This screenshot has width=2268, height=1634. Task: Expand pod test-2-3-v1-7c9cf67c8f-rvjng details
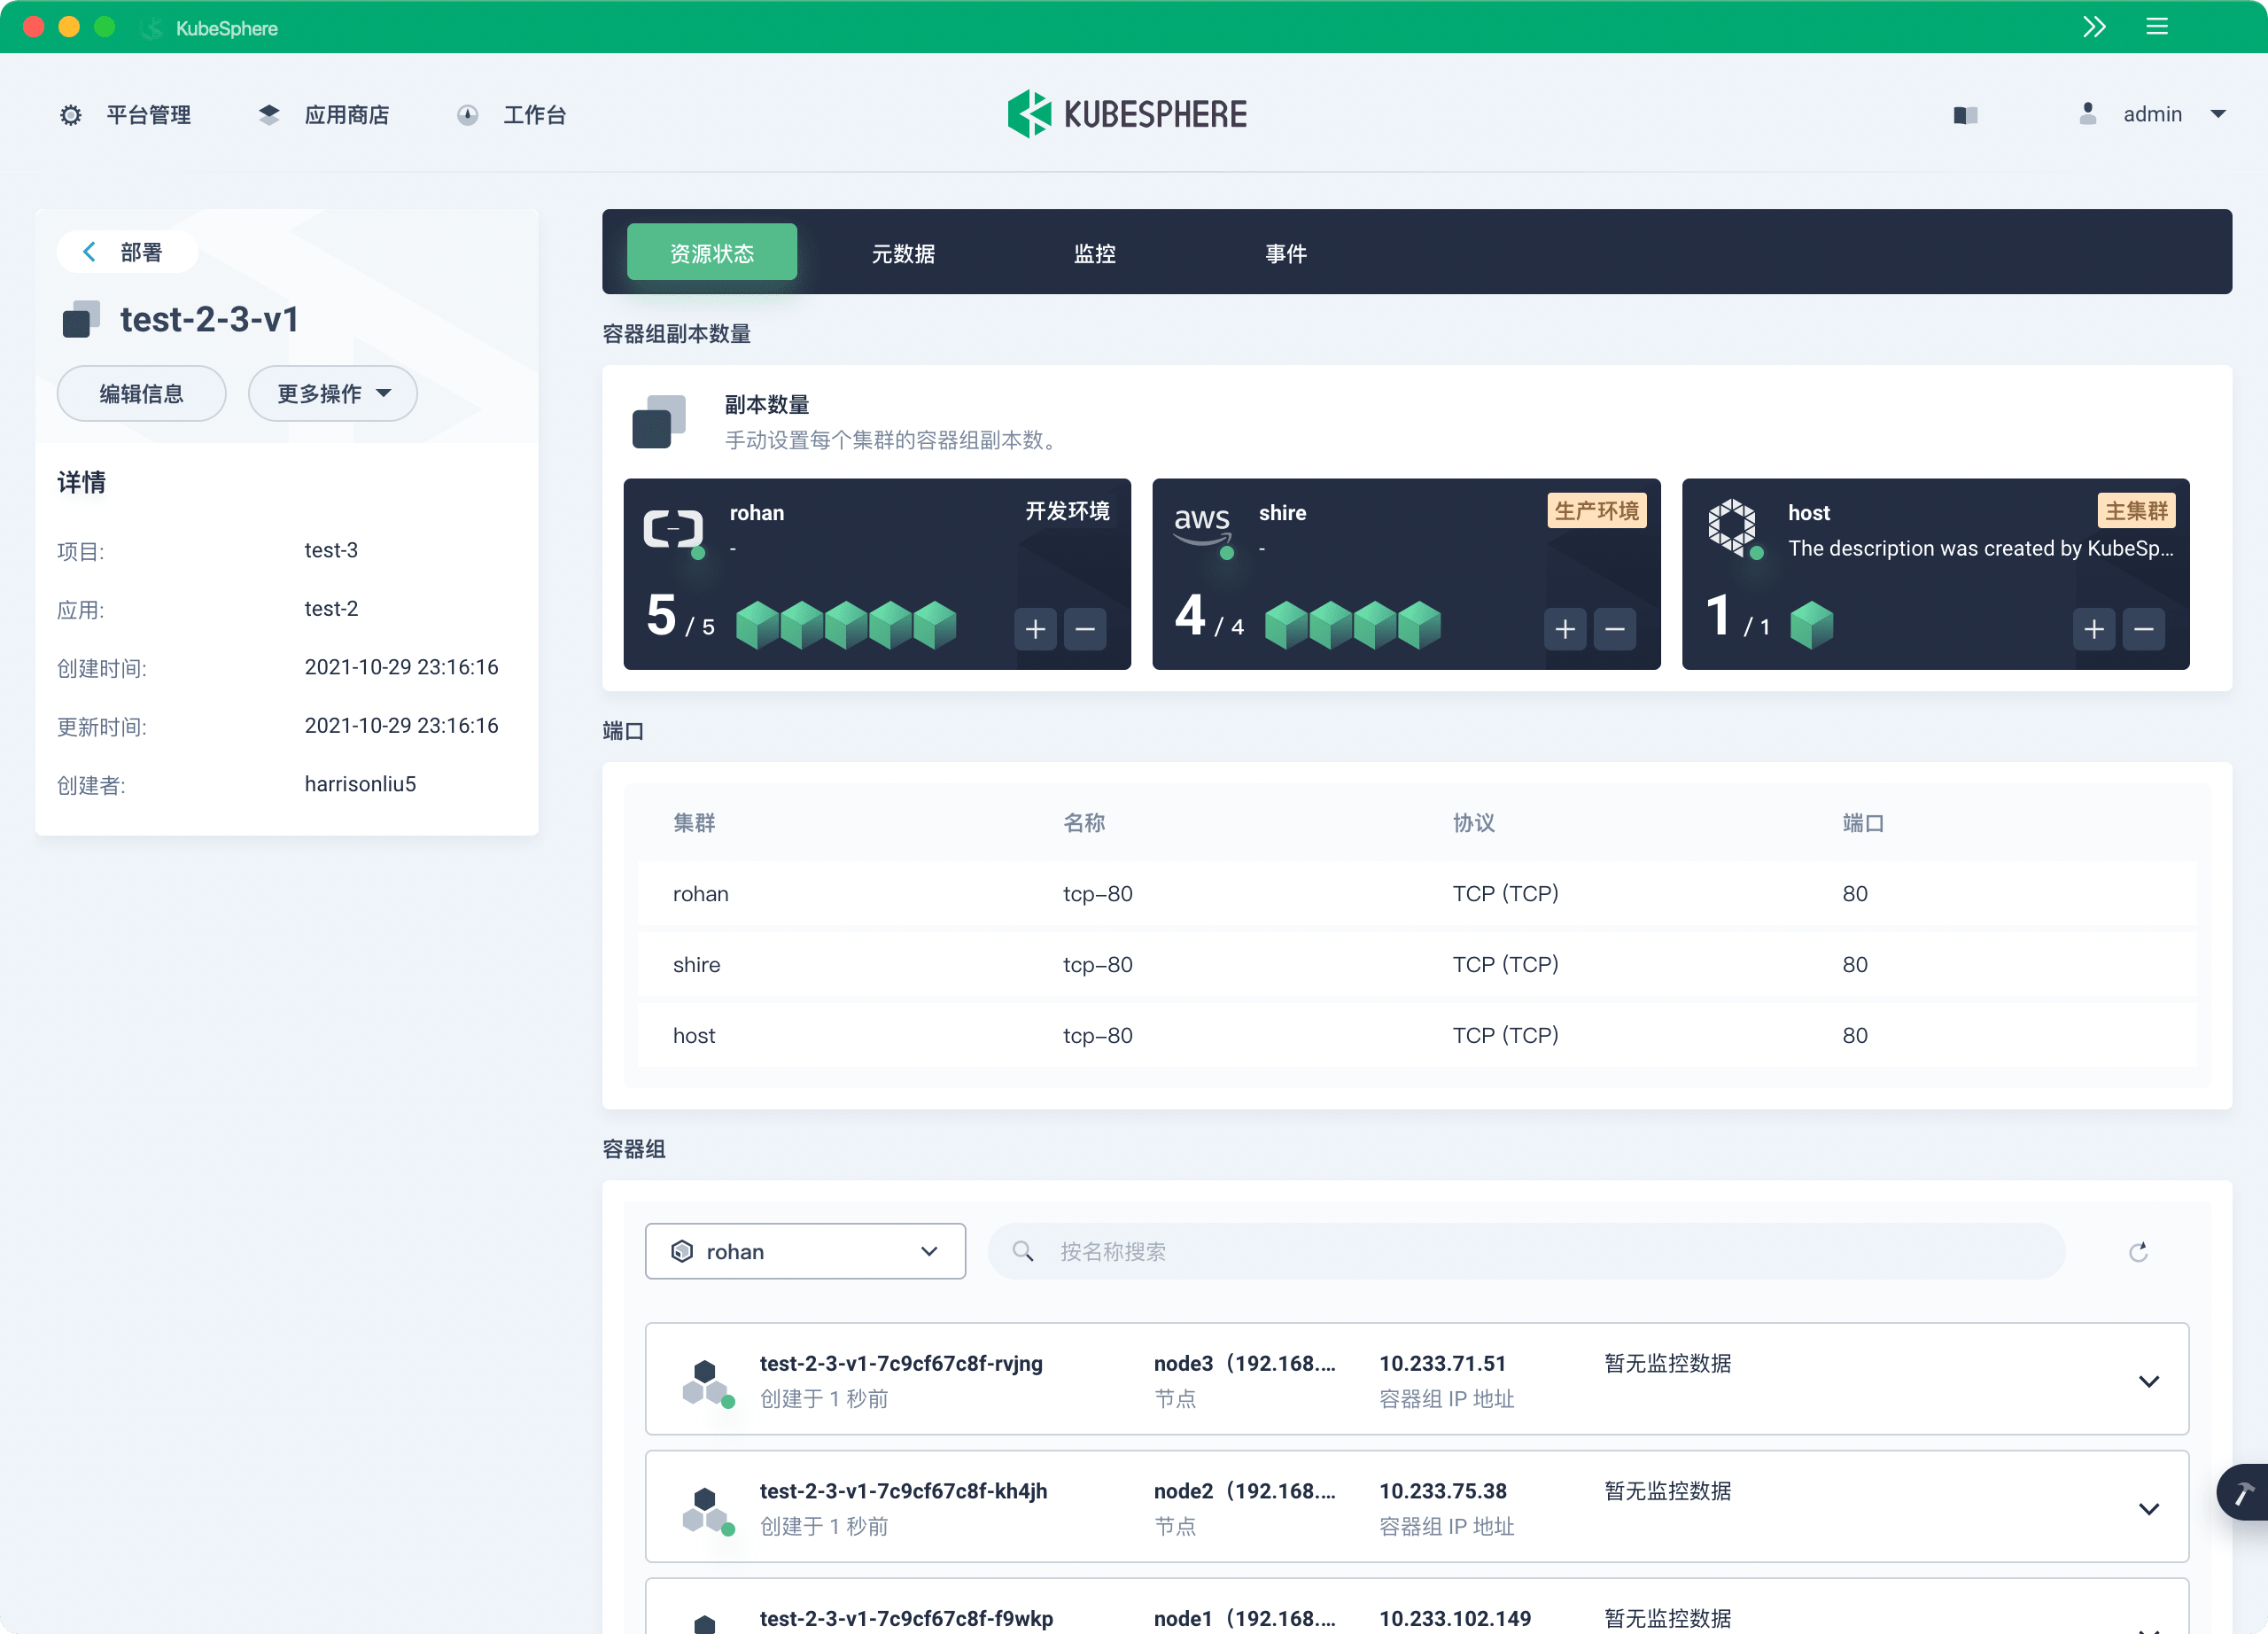pos(2148,1381)
